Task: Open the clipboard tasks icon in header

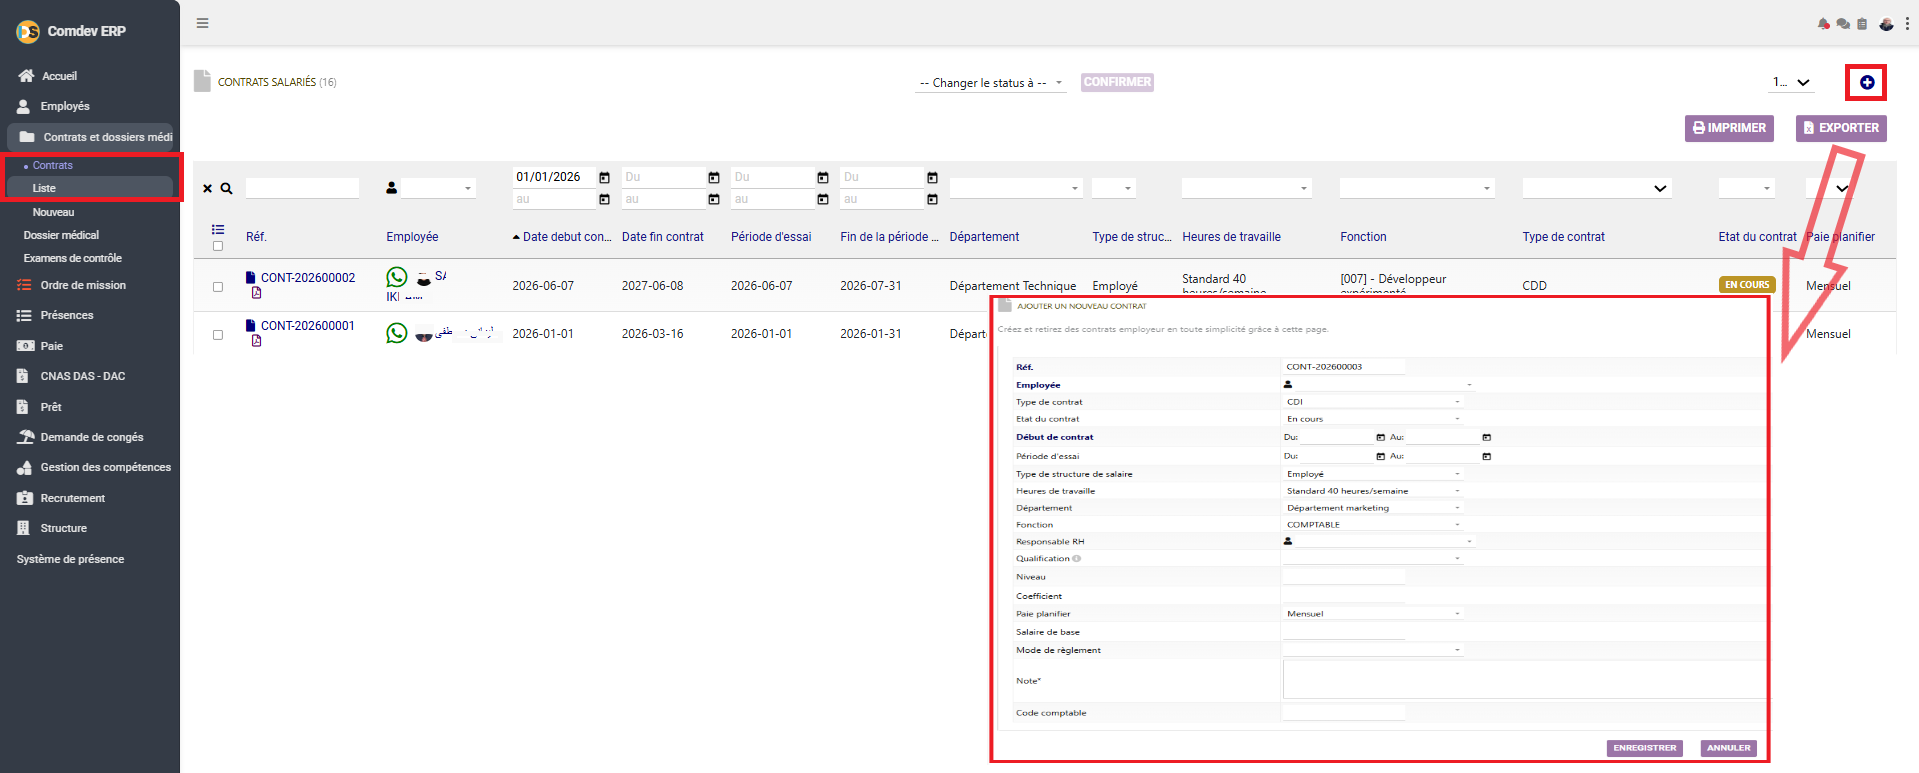Action: [1862, 24]
